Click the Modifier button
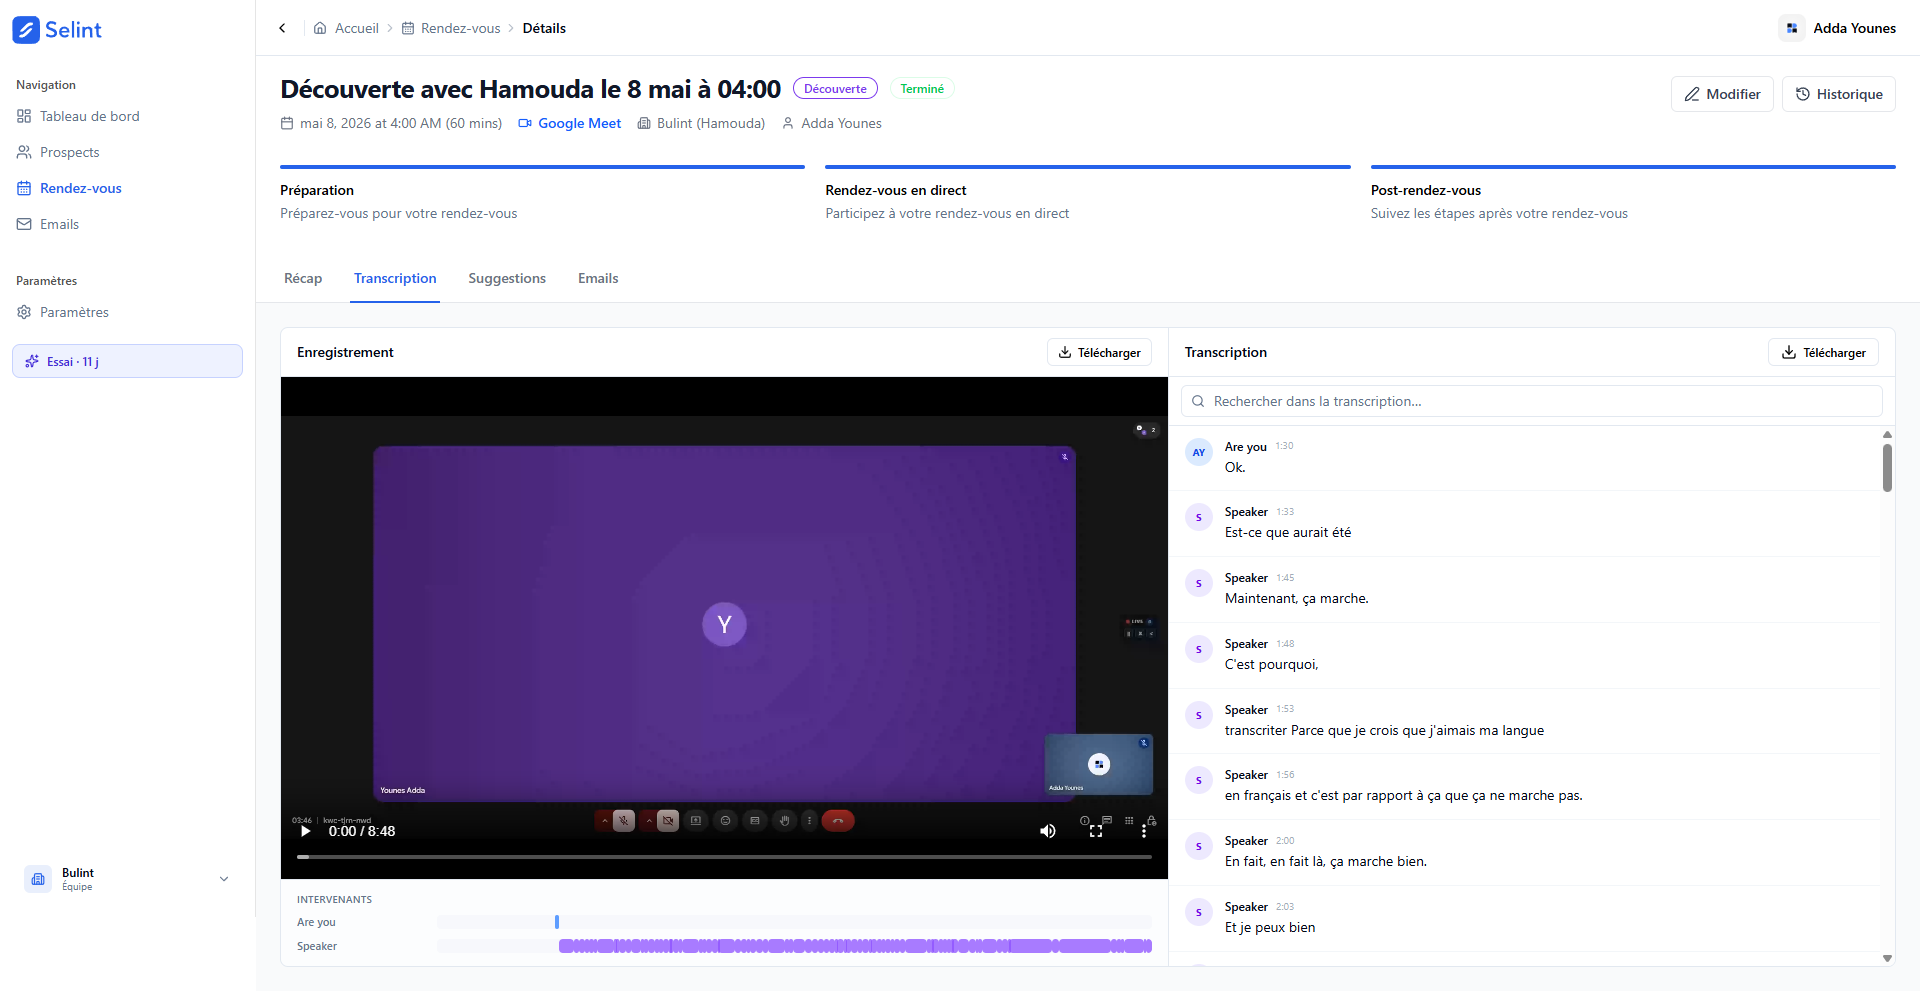 pyautogui.click(x=1722, y=94)
